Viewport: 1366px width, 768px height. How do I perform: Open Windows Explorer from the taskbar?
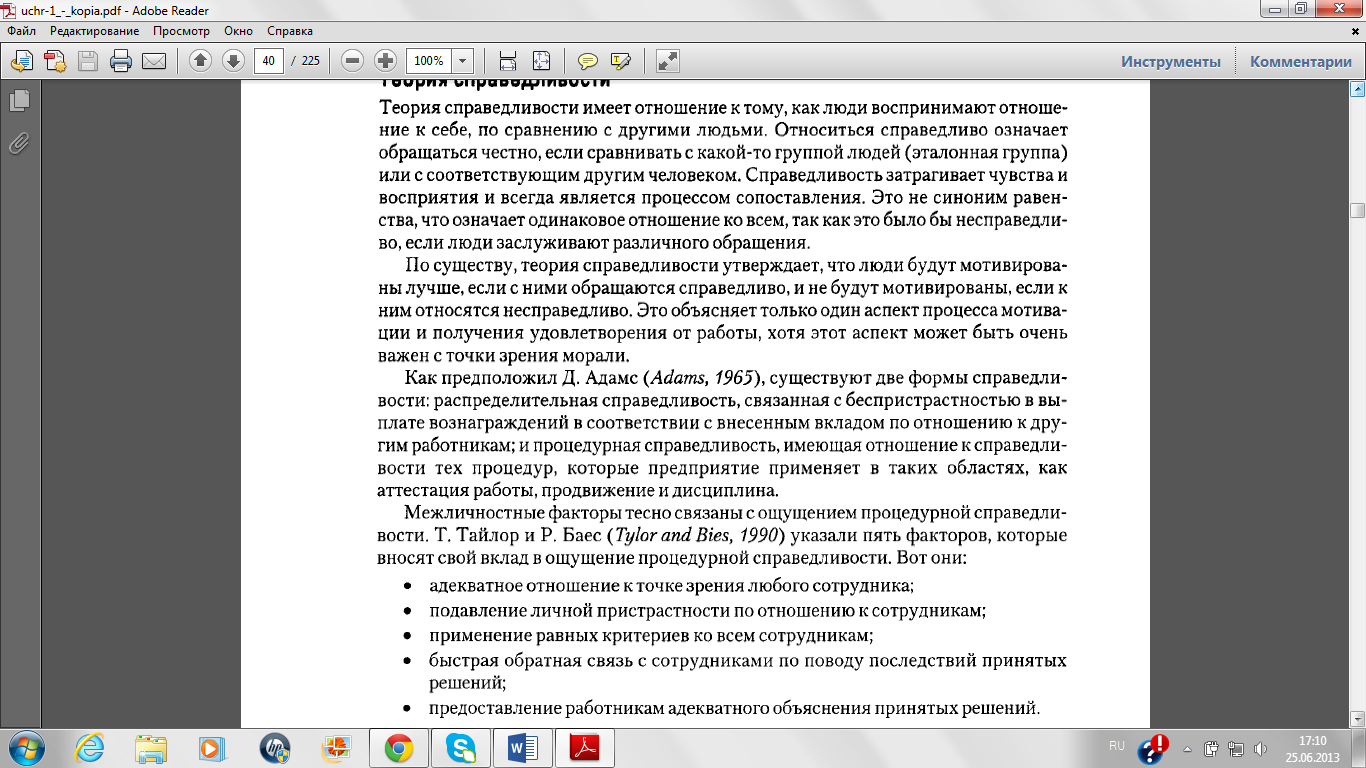click(151, 747)
